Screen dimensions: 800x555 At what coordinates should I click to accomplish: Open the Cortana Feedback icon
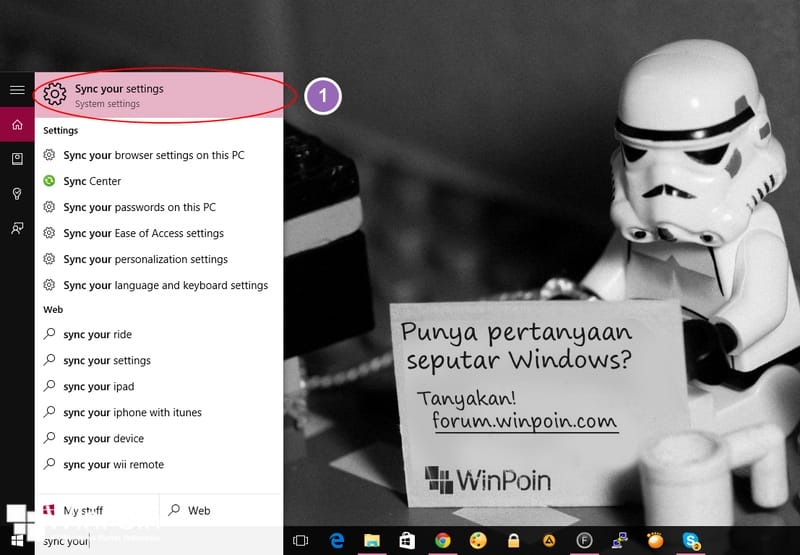pyautogui.click(x=17, y=228)
